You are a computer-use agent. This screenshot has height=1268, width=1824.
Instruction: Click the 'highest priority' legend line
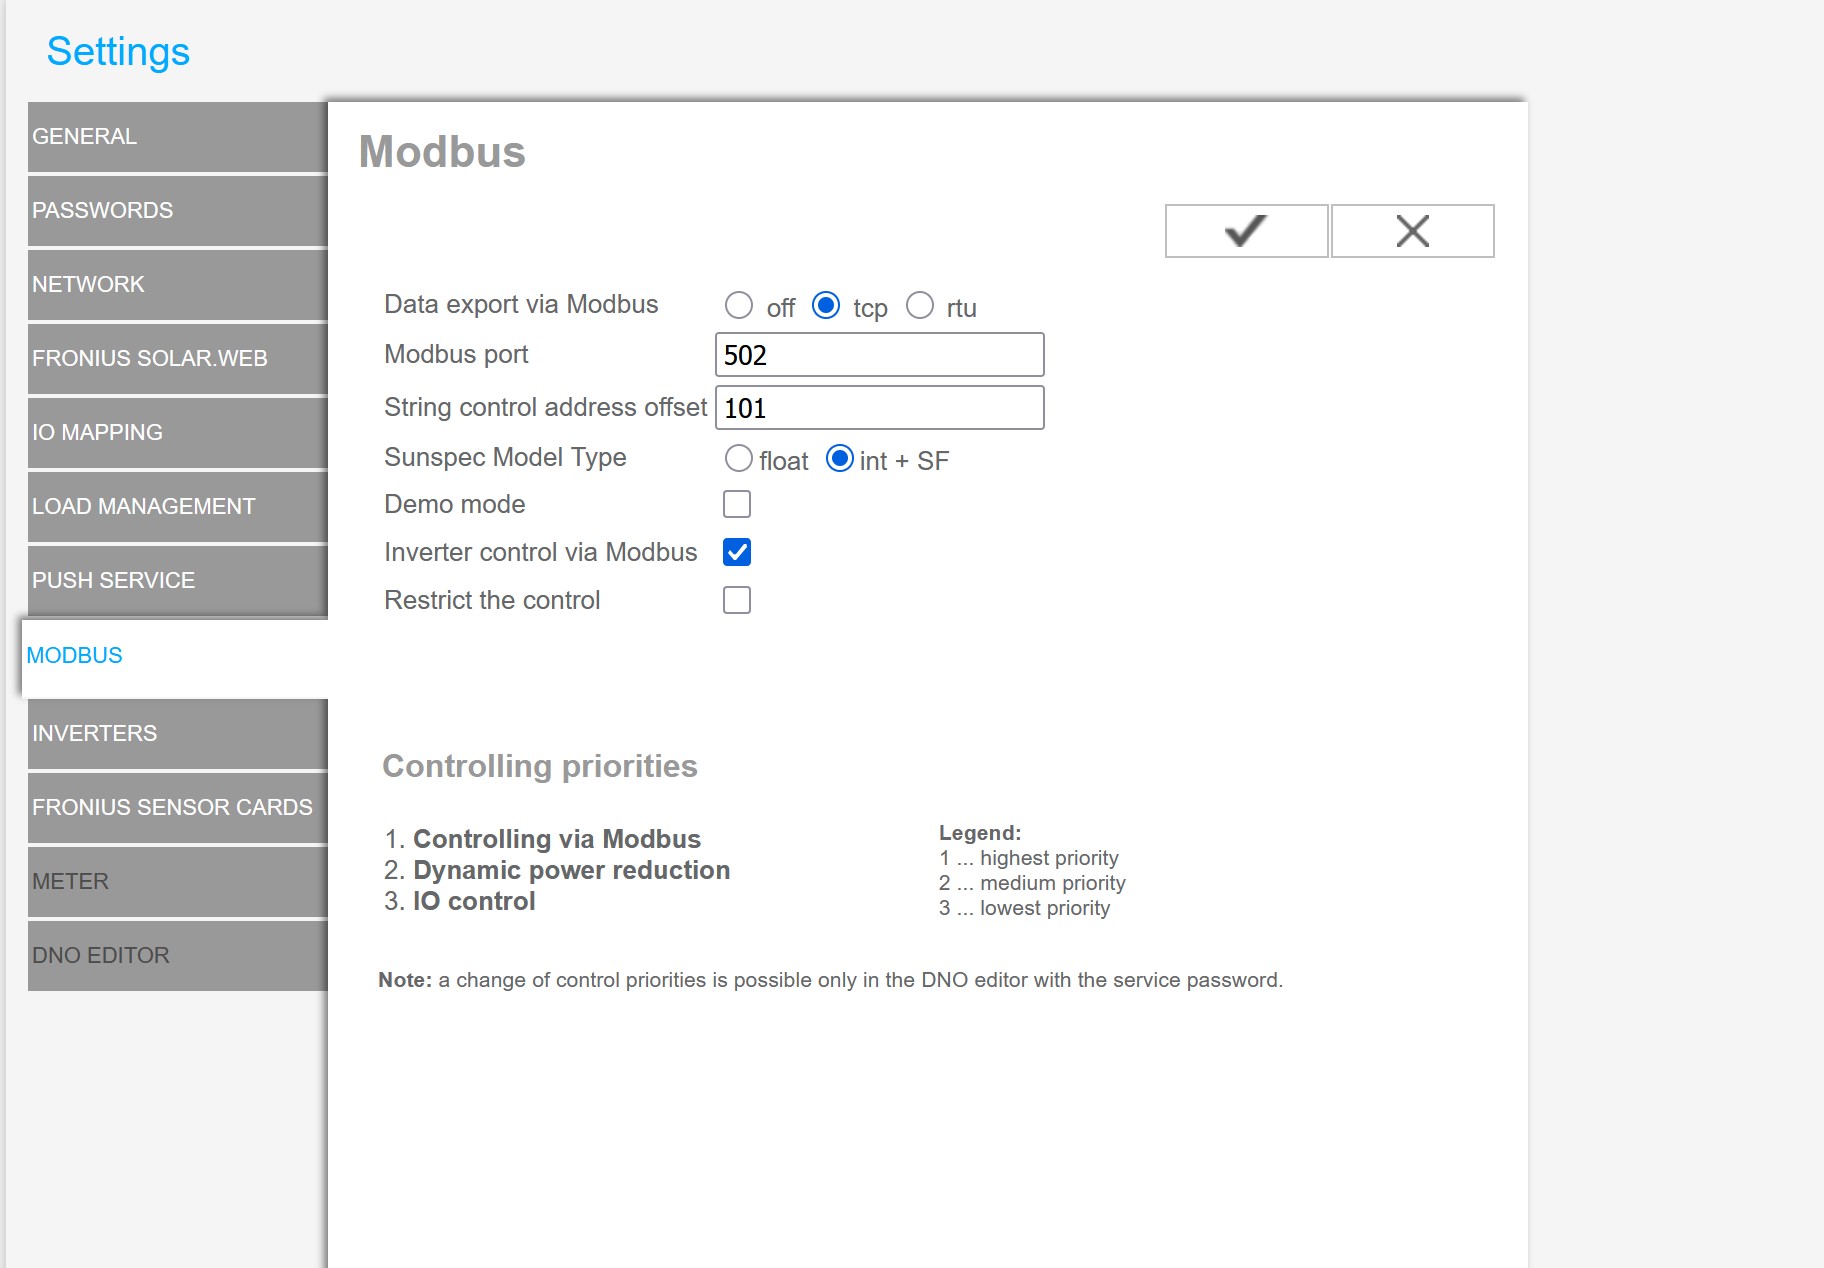pos(1029,858)
